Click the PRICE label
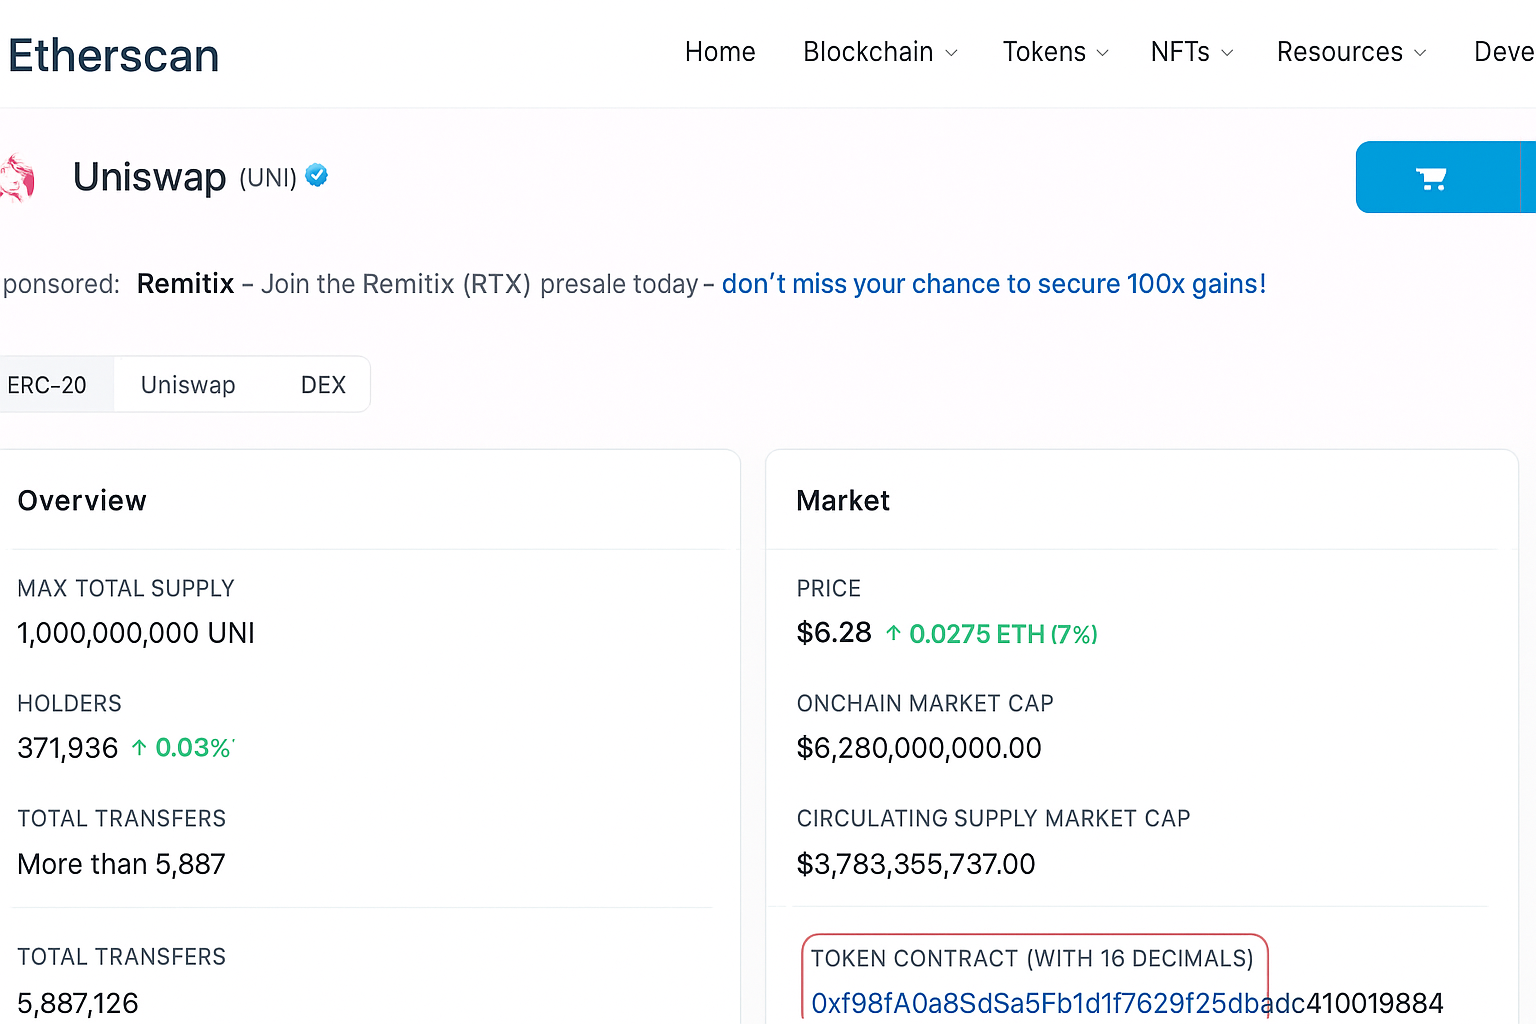 click(x=829, y=588)
